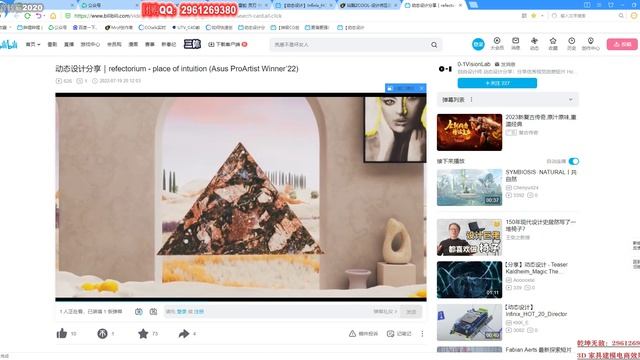Image resolution: width=640 pixels, height=360 pixels.
Task: Click the 下载客户端 download client link
Action: (228, 44)
